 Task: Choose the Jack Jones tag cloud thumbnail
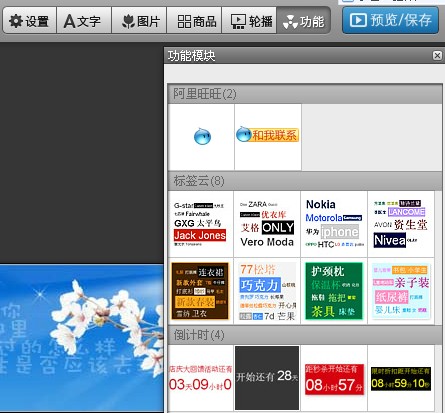tap(200, 224)
